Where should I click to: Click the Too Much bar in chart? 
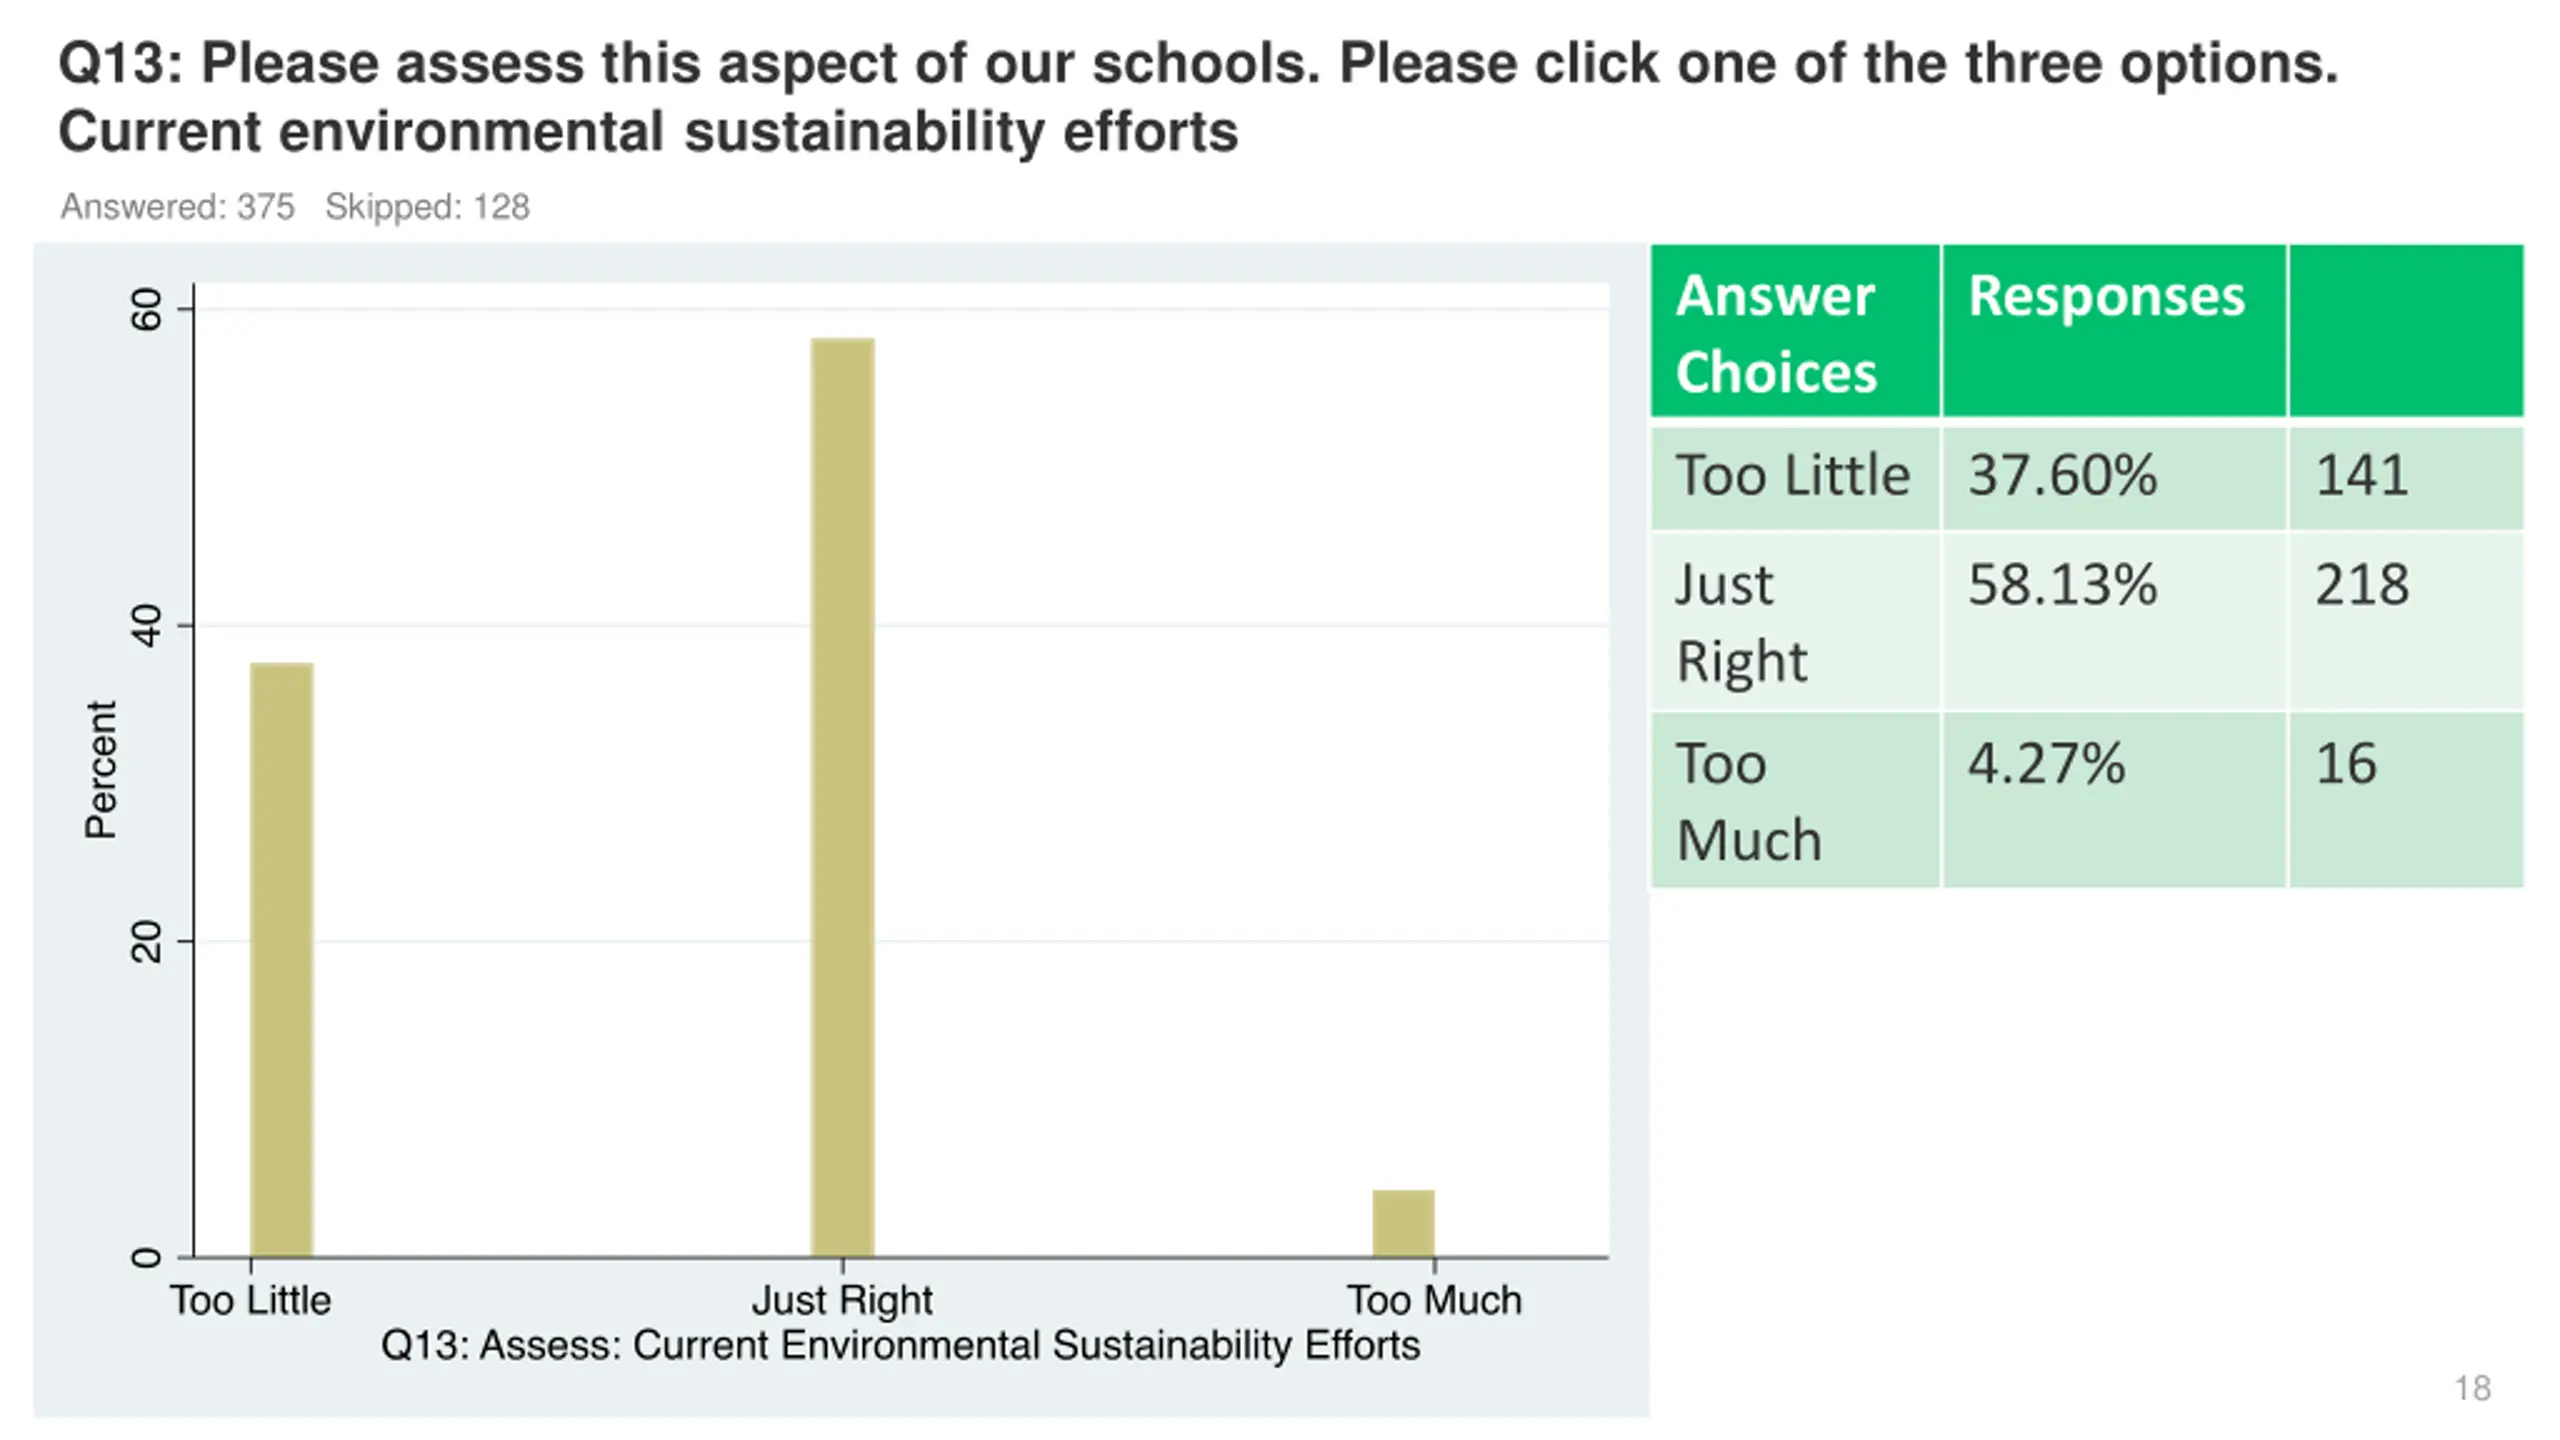[1403, 1223]
